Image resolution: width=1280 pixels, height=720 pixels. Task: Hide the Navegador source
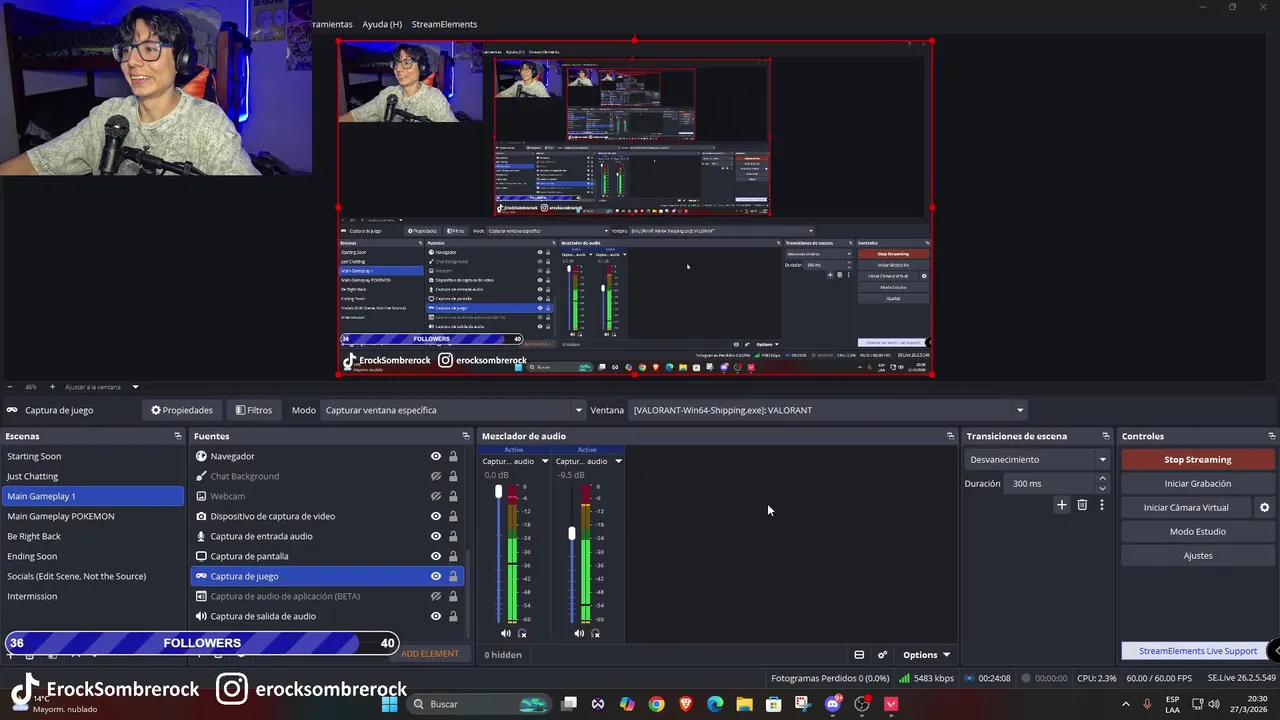coord(436,456)
